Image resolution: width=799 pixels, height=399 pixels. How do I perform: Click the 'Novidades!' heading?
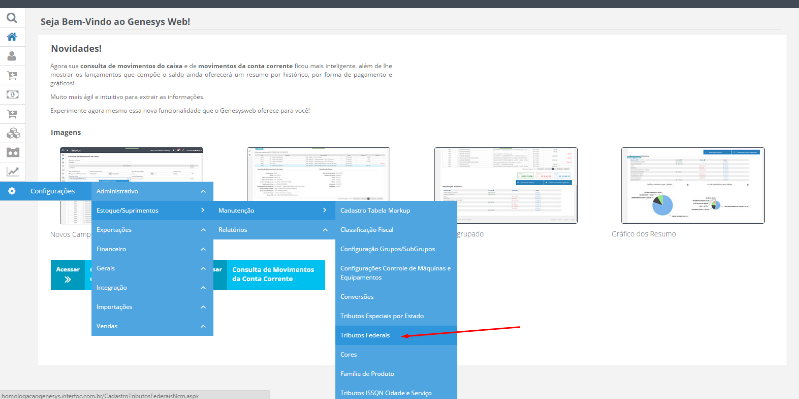point(76,49)
